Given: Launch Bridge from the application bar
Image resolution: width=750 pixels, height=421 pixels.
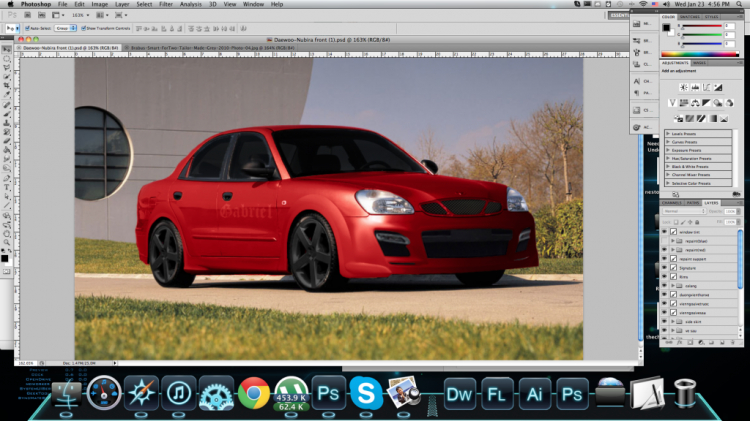Looking at the screenshot, I should pos(28,15).
